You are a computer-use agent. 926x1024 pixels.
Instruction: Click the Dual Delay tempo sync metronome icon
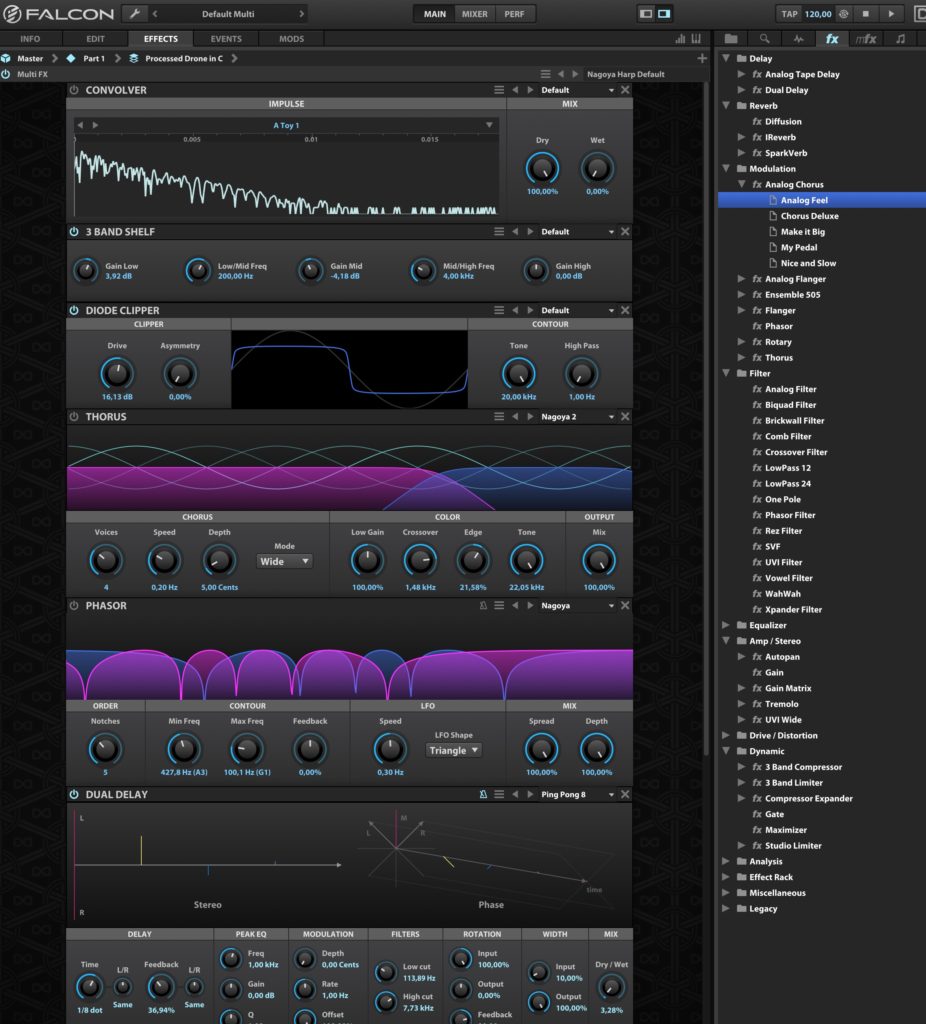coord(483,794)
